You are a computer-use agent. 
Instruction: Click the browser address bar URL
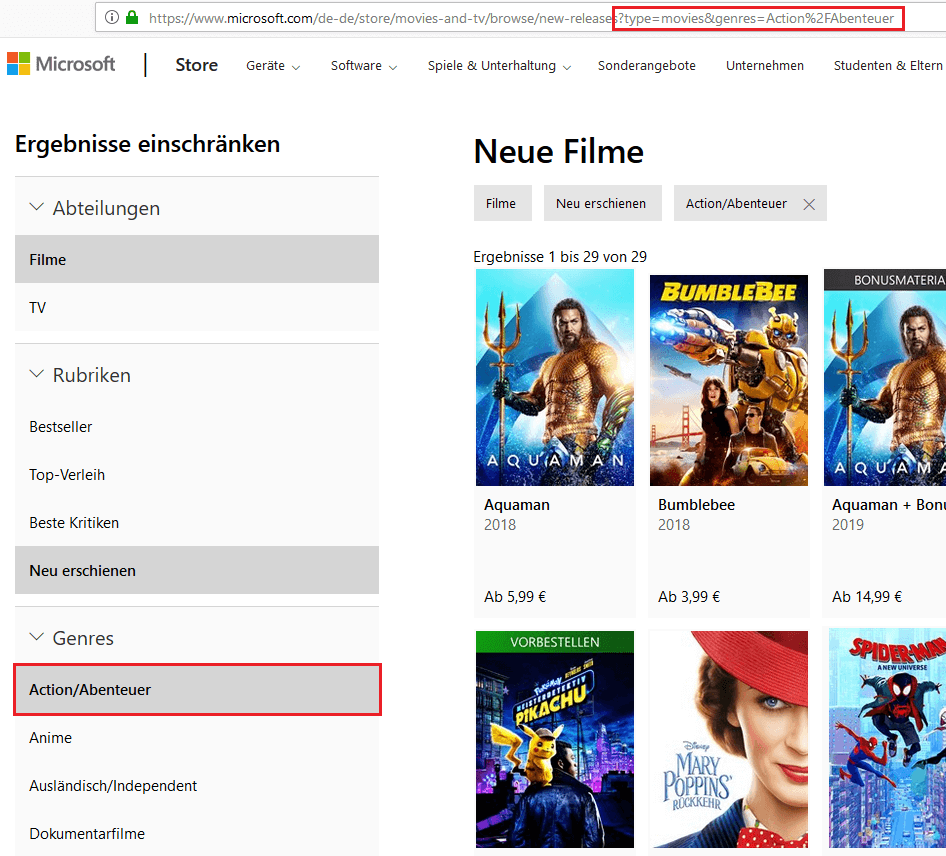(521, 18)
